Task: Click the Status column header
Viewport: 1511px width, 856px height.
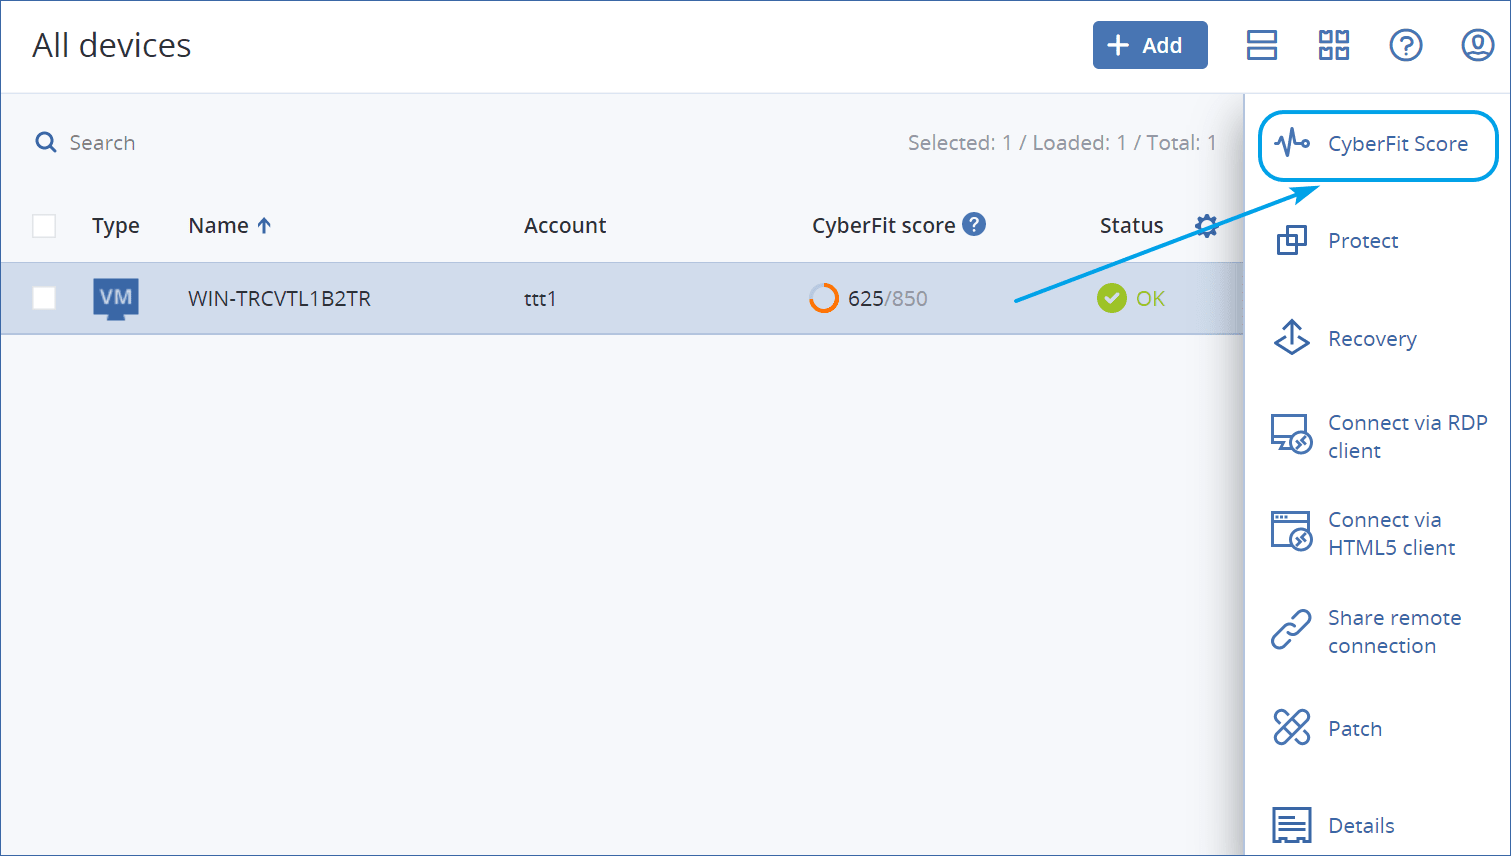Action: pos(1132,226)
